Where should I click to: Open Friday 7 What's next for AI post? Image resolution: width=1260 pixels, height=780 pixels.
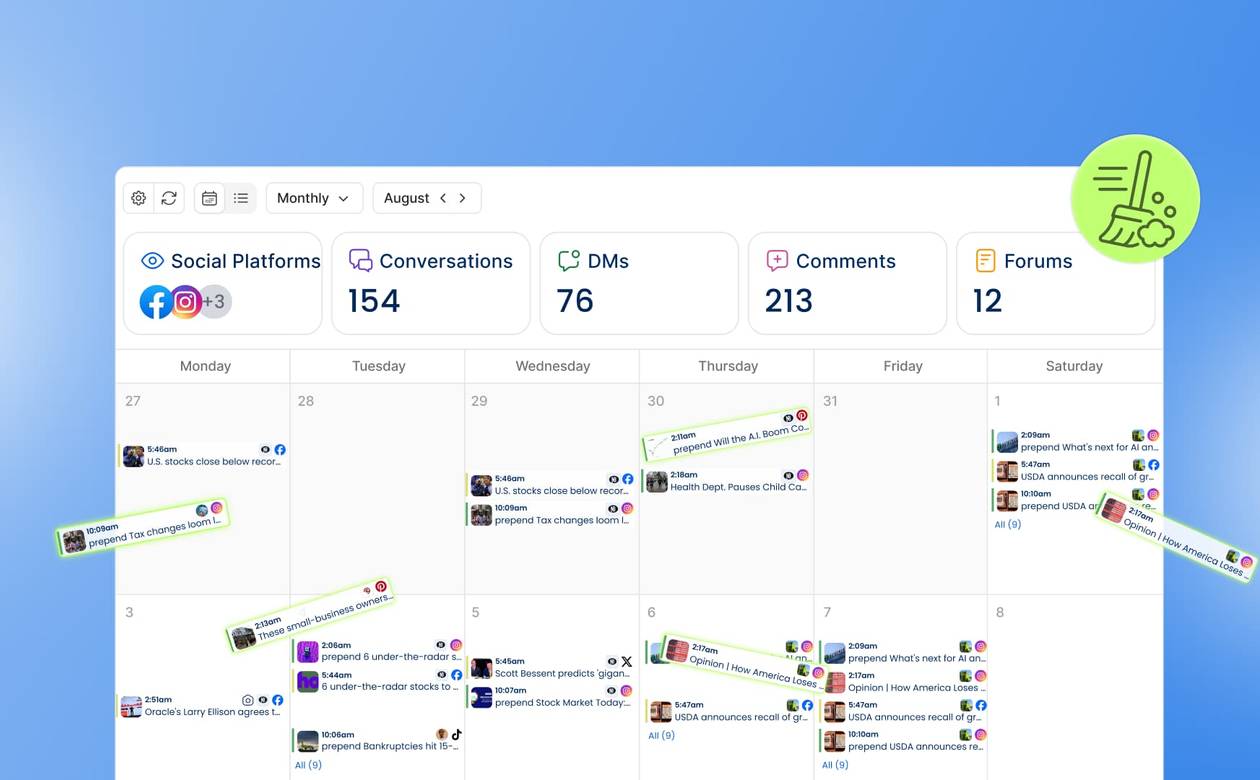904,653
